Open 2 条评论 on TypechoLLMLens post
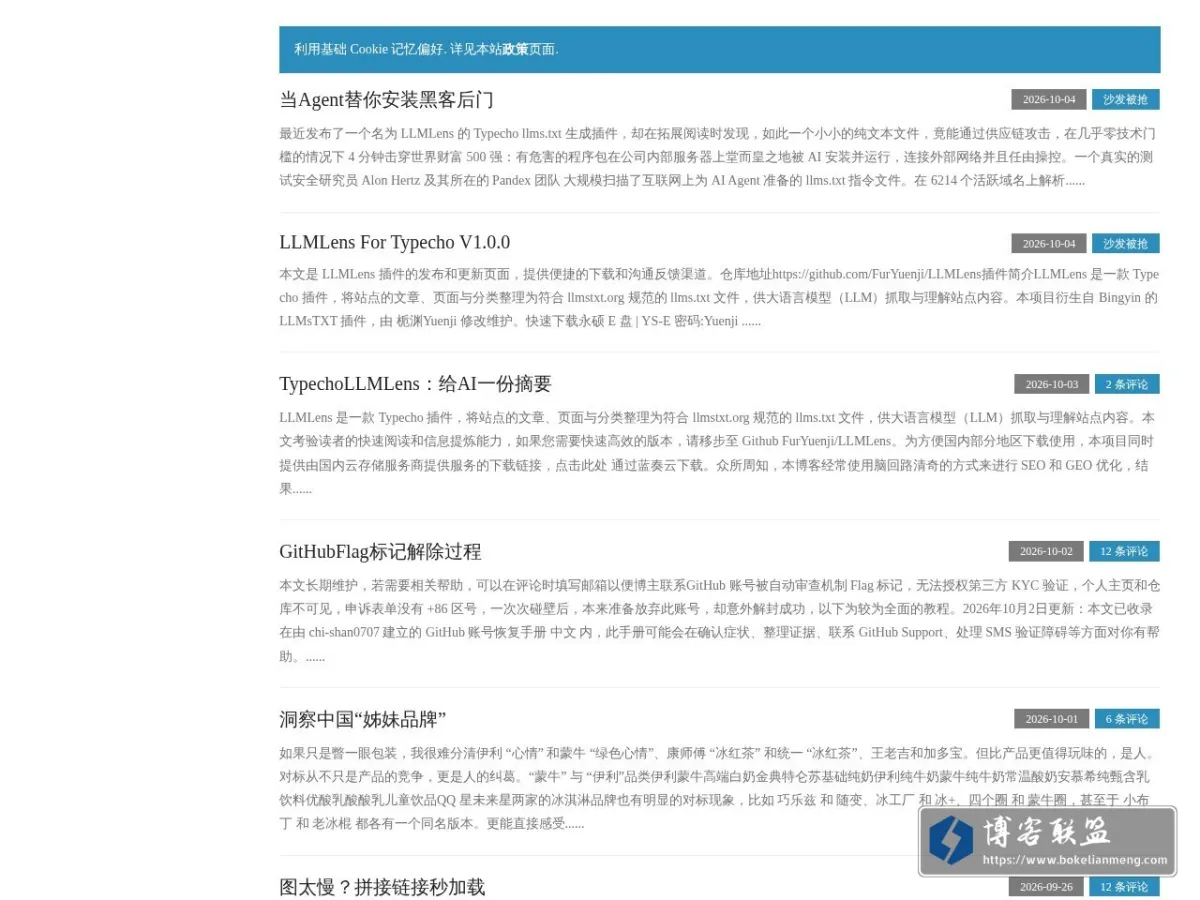The height and width of the screenshot is (900, 1200). point(1127,384)
